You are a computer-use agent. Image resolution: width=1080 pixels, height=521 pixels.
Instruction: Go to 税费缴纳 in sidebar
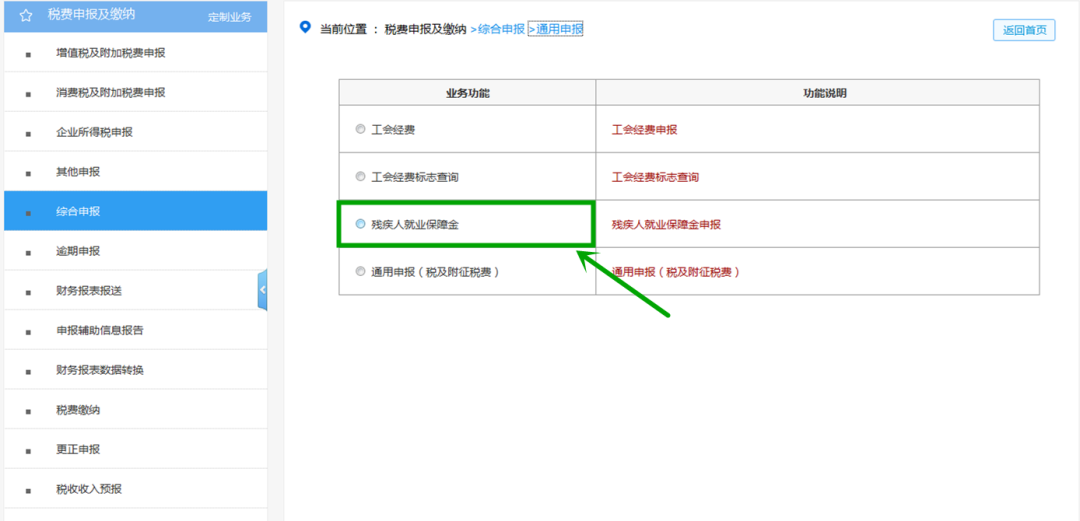click(x=136, y=410)
